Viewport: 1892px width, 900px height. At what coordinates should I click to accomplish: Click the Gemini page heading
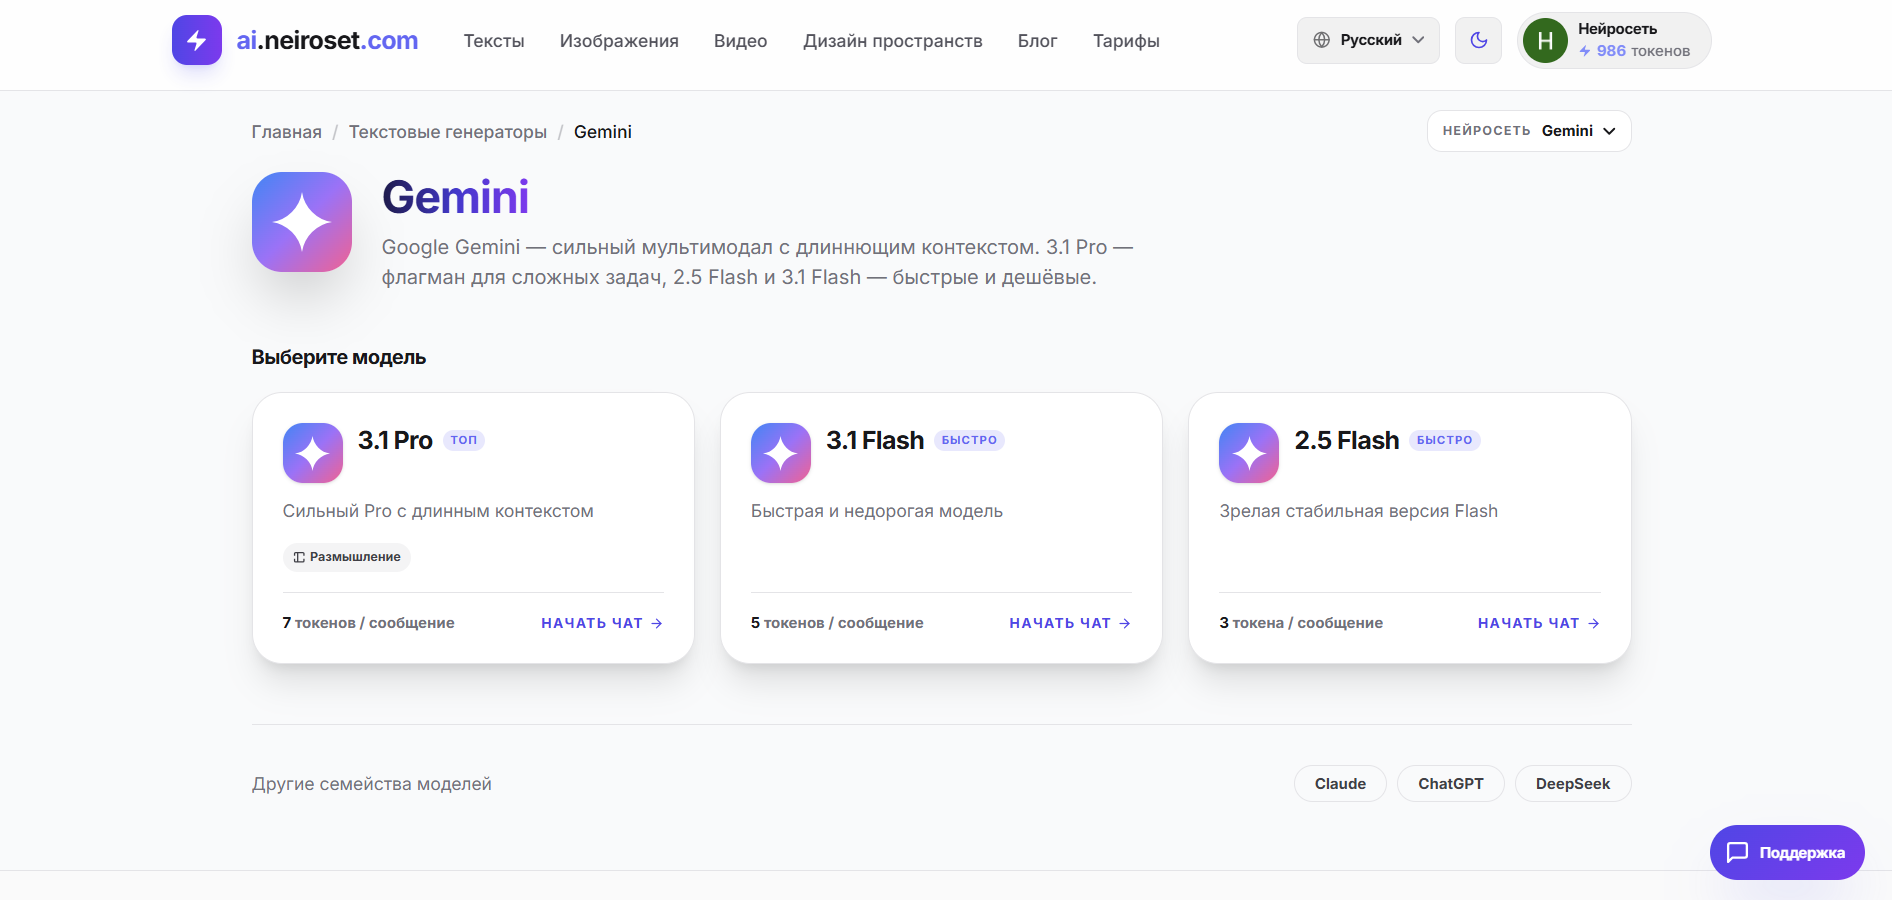tap(455, 197)
